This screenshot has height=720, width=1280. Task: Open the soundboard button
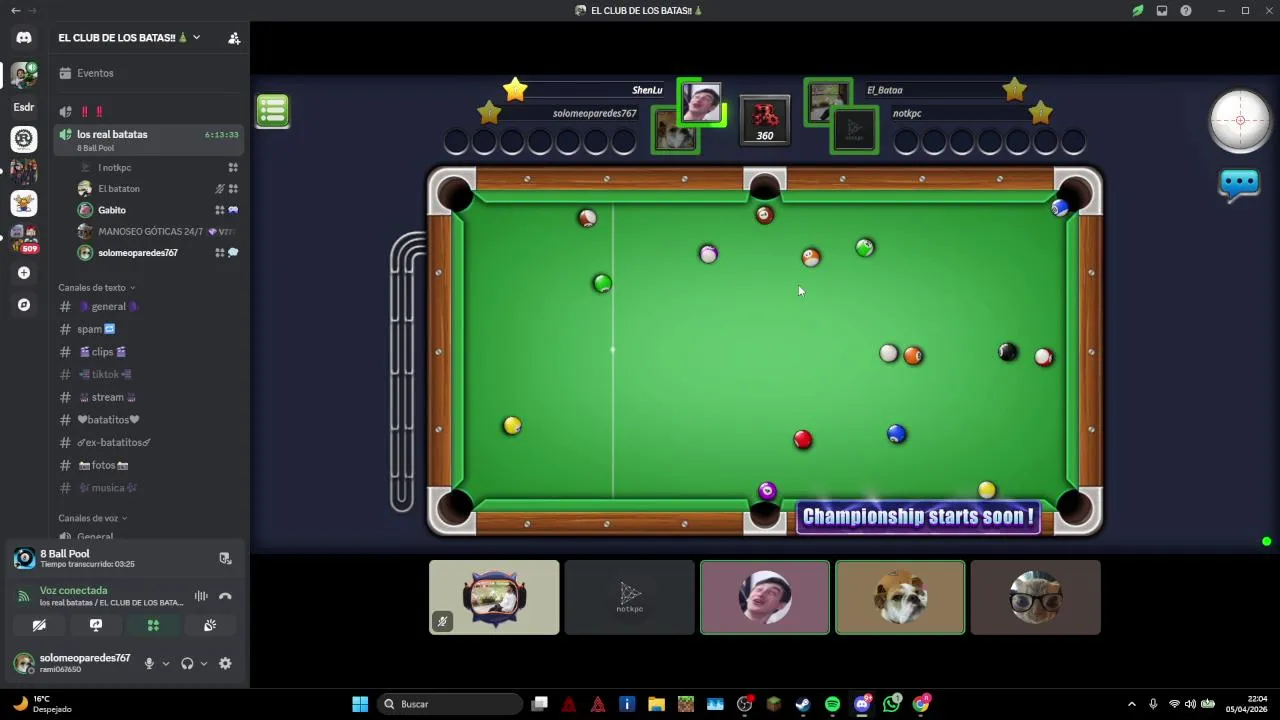(210, 625)
